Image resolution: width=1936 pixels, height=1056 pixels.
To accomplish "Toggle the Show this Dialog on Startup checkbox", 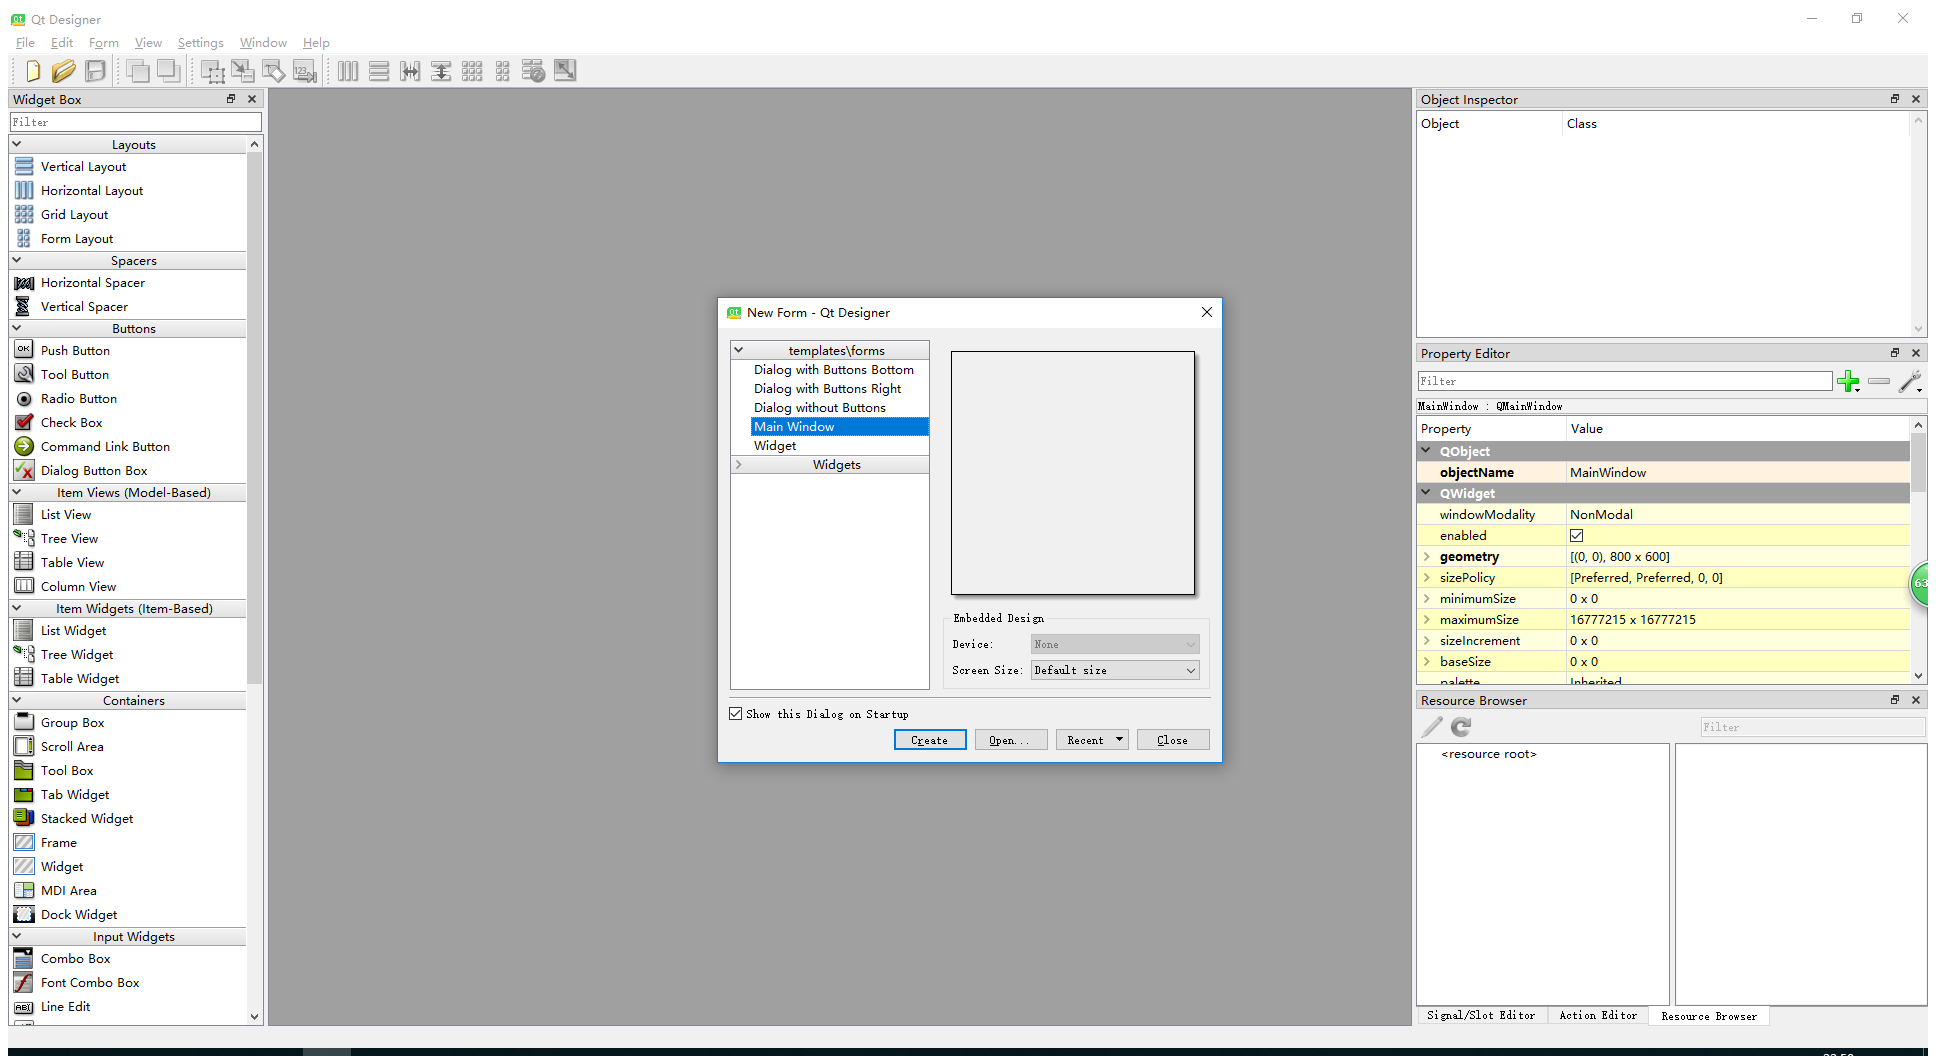I will [x=736, y=713].
